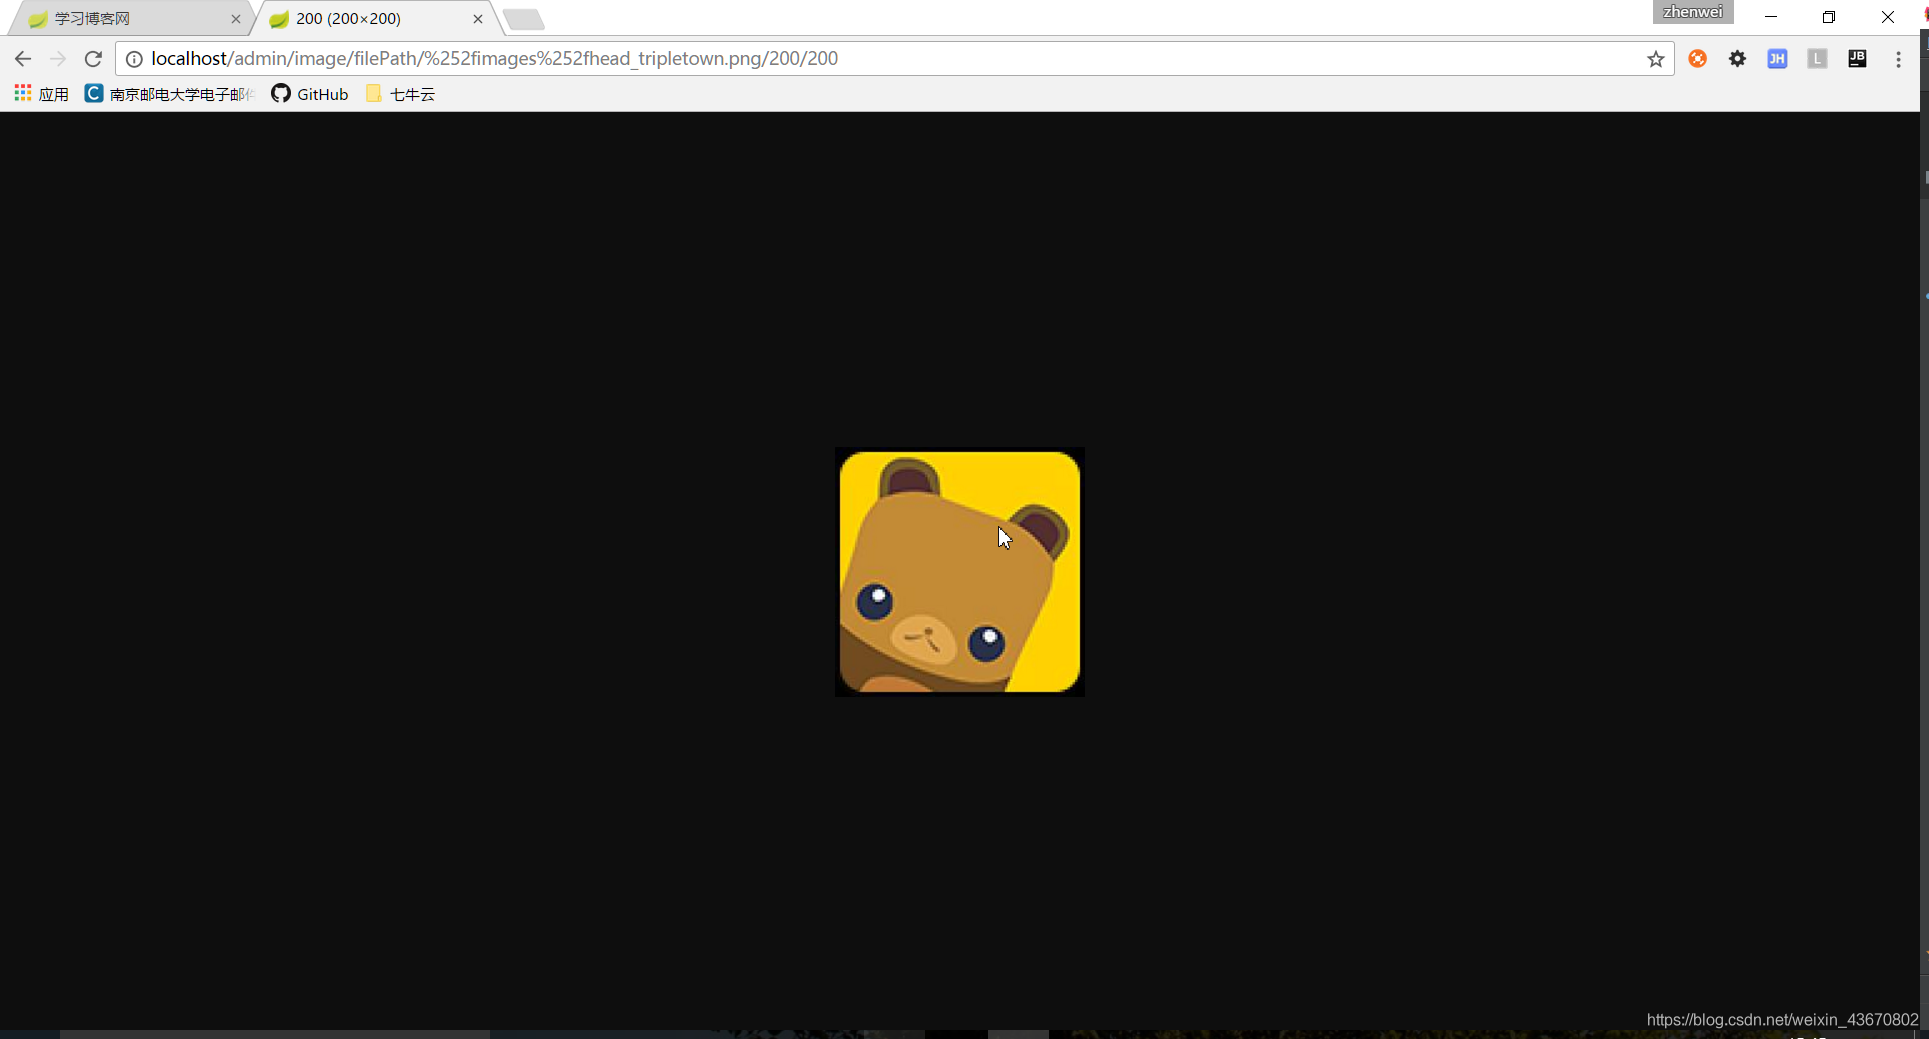Image resolution: width=1929 pixels, height=1039 pixels.
Task: Click the forward navigation arrow
Action: [x=58, y=59]
